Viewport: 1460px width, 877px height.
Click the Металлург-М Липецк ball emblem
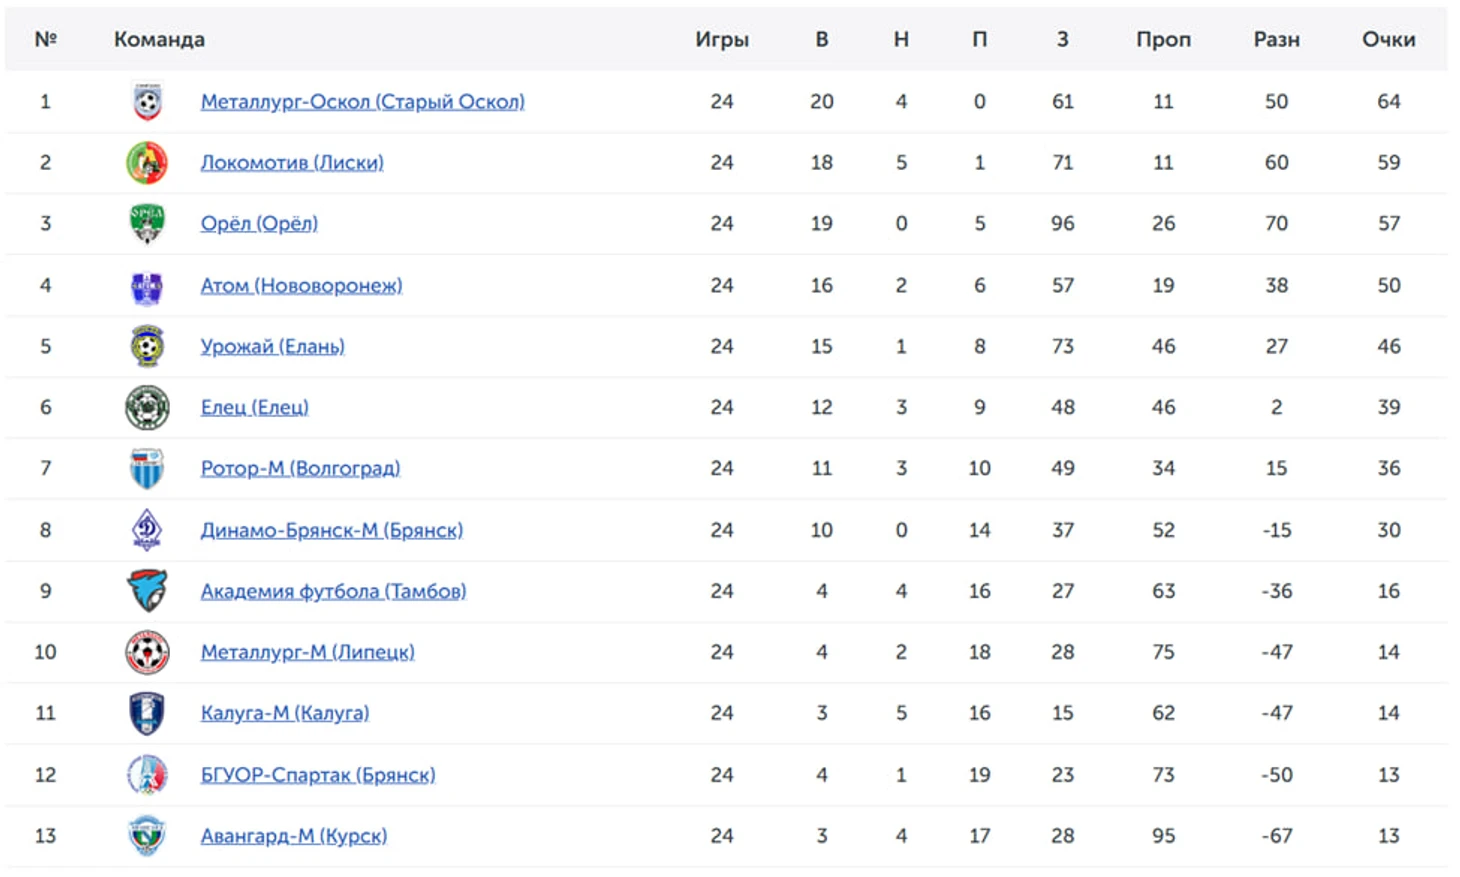click(x=147, y=652)
